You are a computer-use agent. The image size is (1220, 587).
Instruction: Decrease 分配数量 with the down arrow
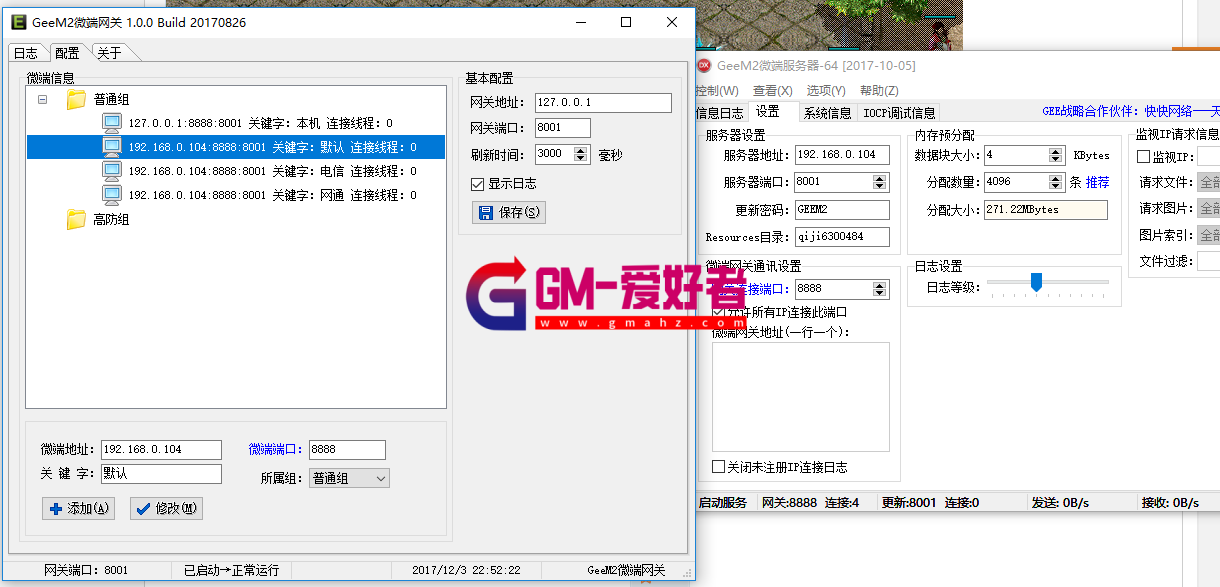click(1056, 186)
